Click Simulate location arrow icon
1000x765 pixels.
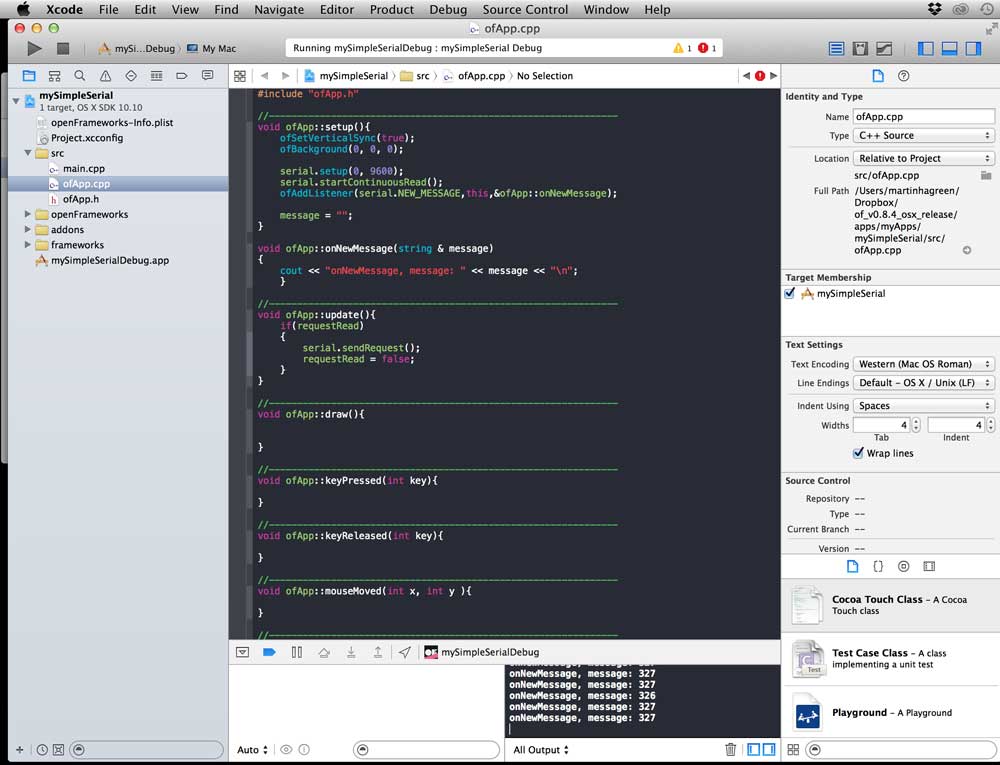[x=404, y=652]
